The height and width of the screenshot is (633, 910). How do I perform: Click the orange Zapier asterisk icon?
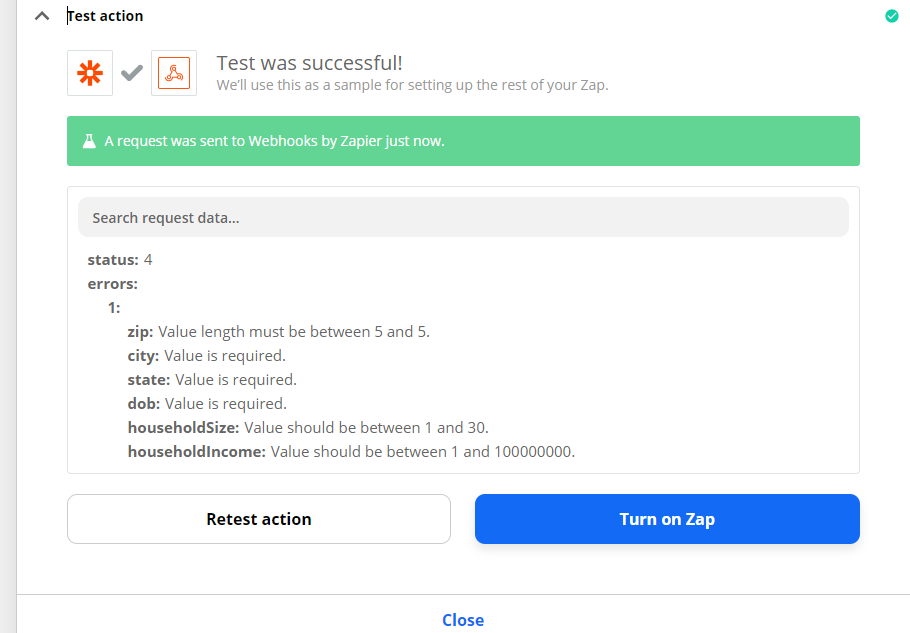click(x=90, y=73)
